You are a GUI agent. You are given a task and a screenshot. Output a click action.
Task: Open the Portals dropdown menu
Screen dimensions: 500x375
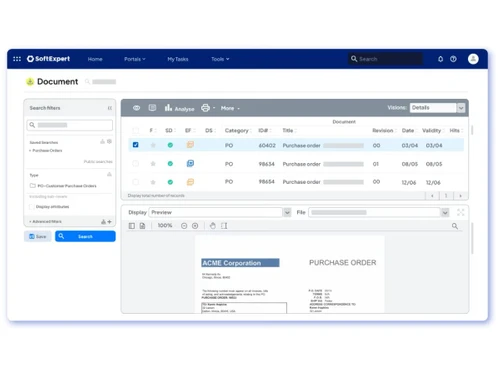tap(135, 59)
